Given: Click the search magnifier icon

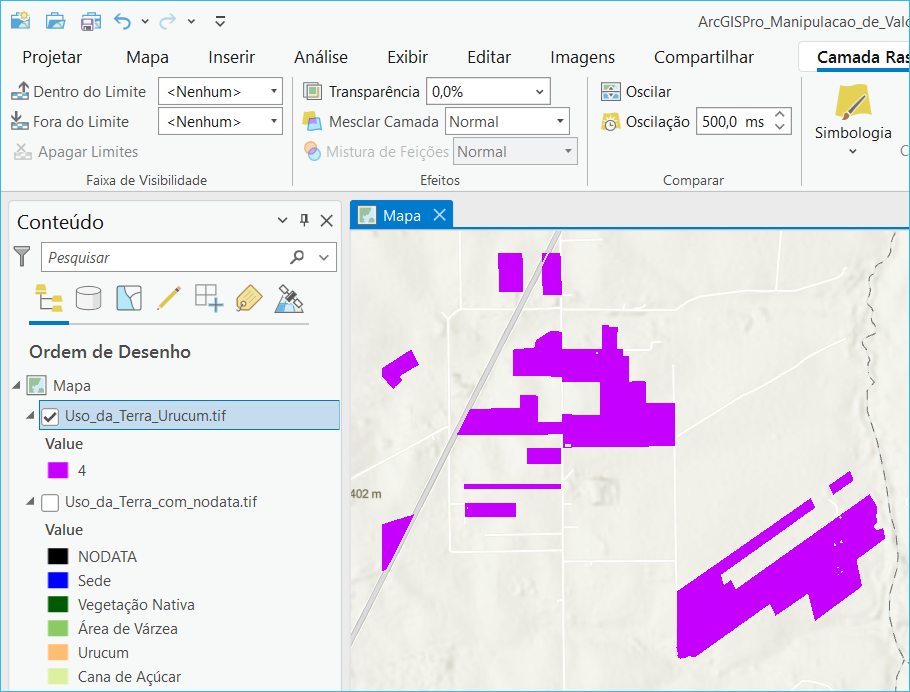Looking at the screenshot, I should pyautogui.click(x=297, y=257).
